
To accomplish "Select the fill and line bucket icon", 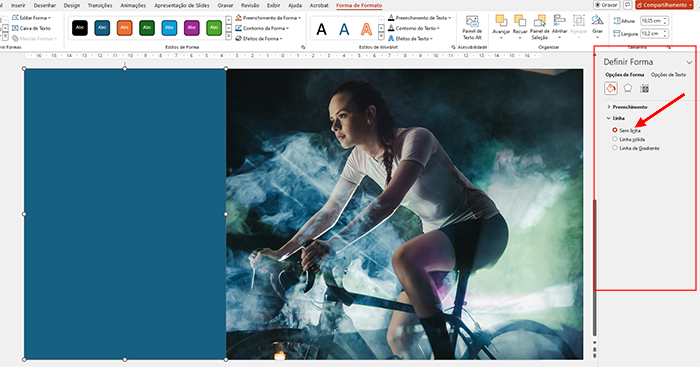I will 611,88.
